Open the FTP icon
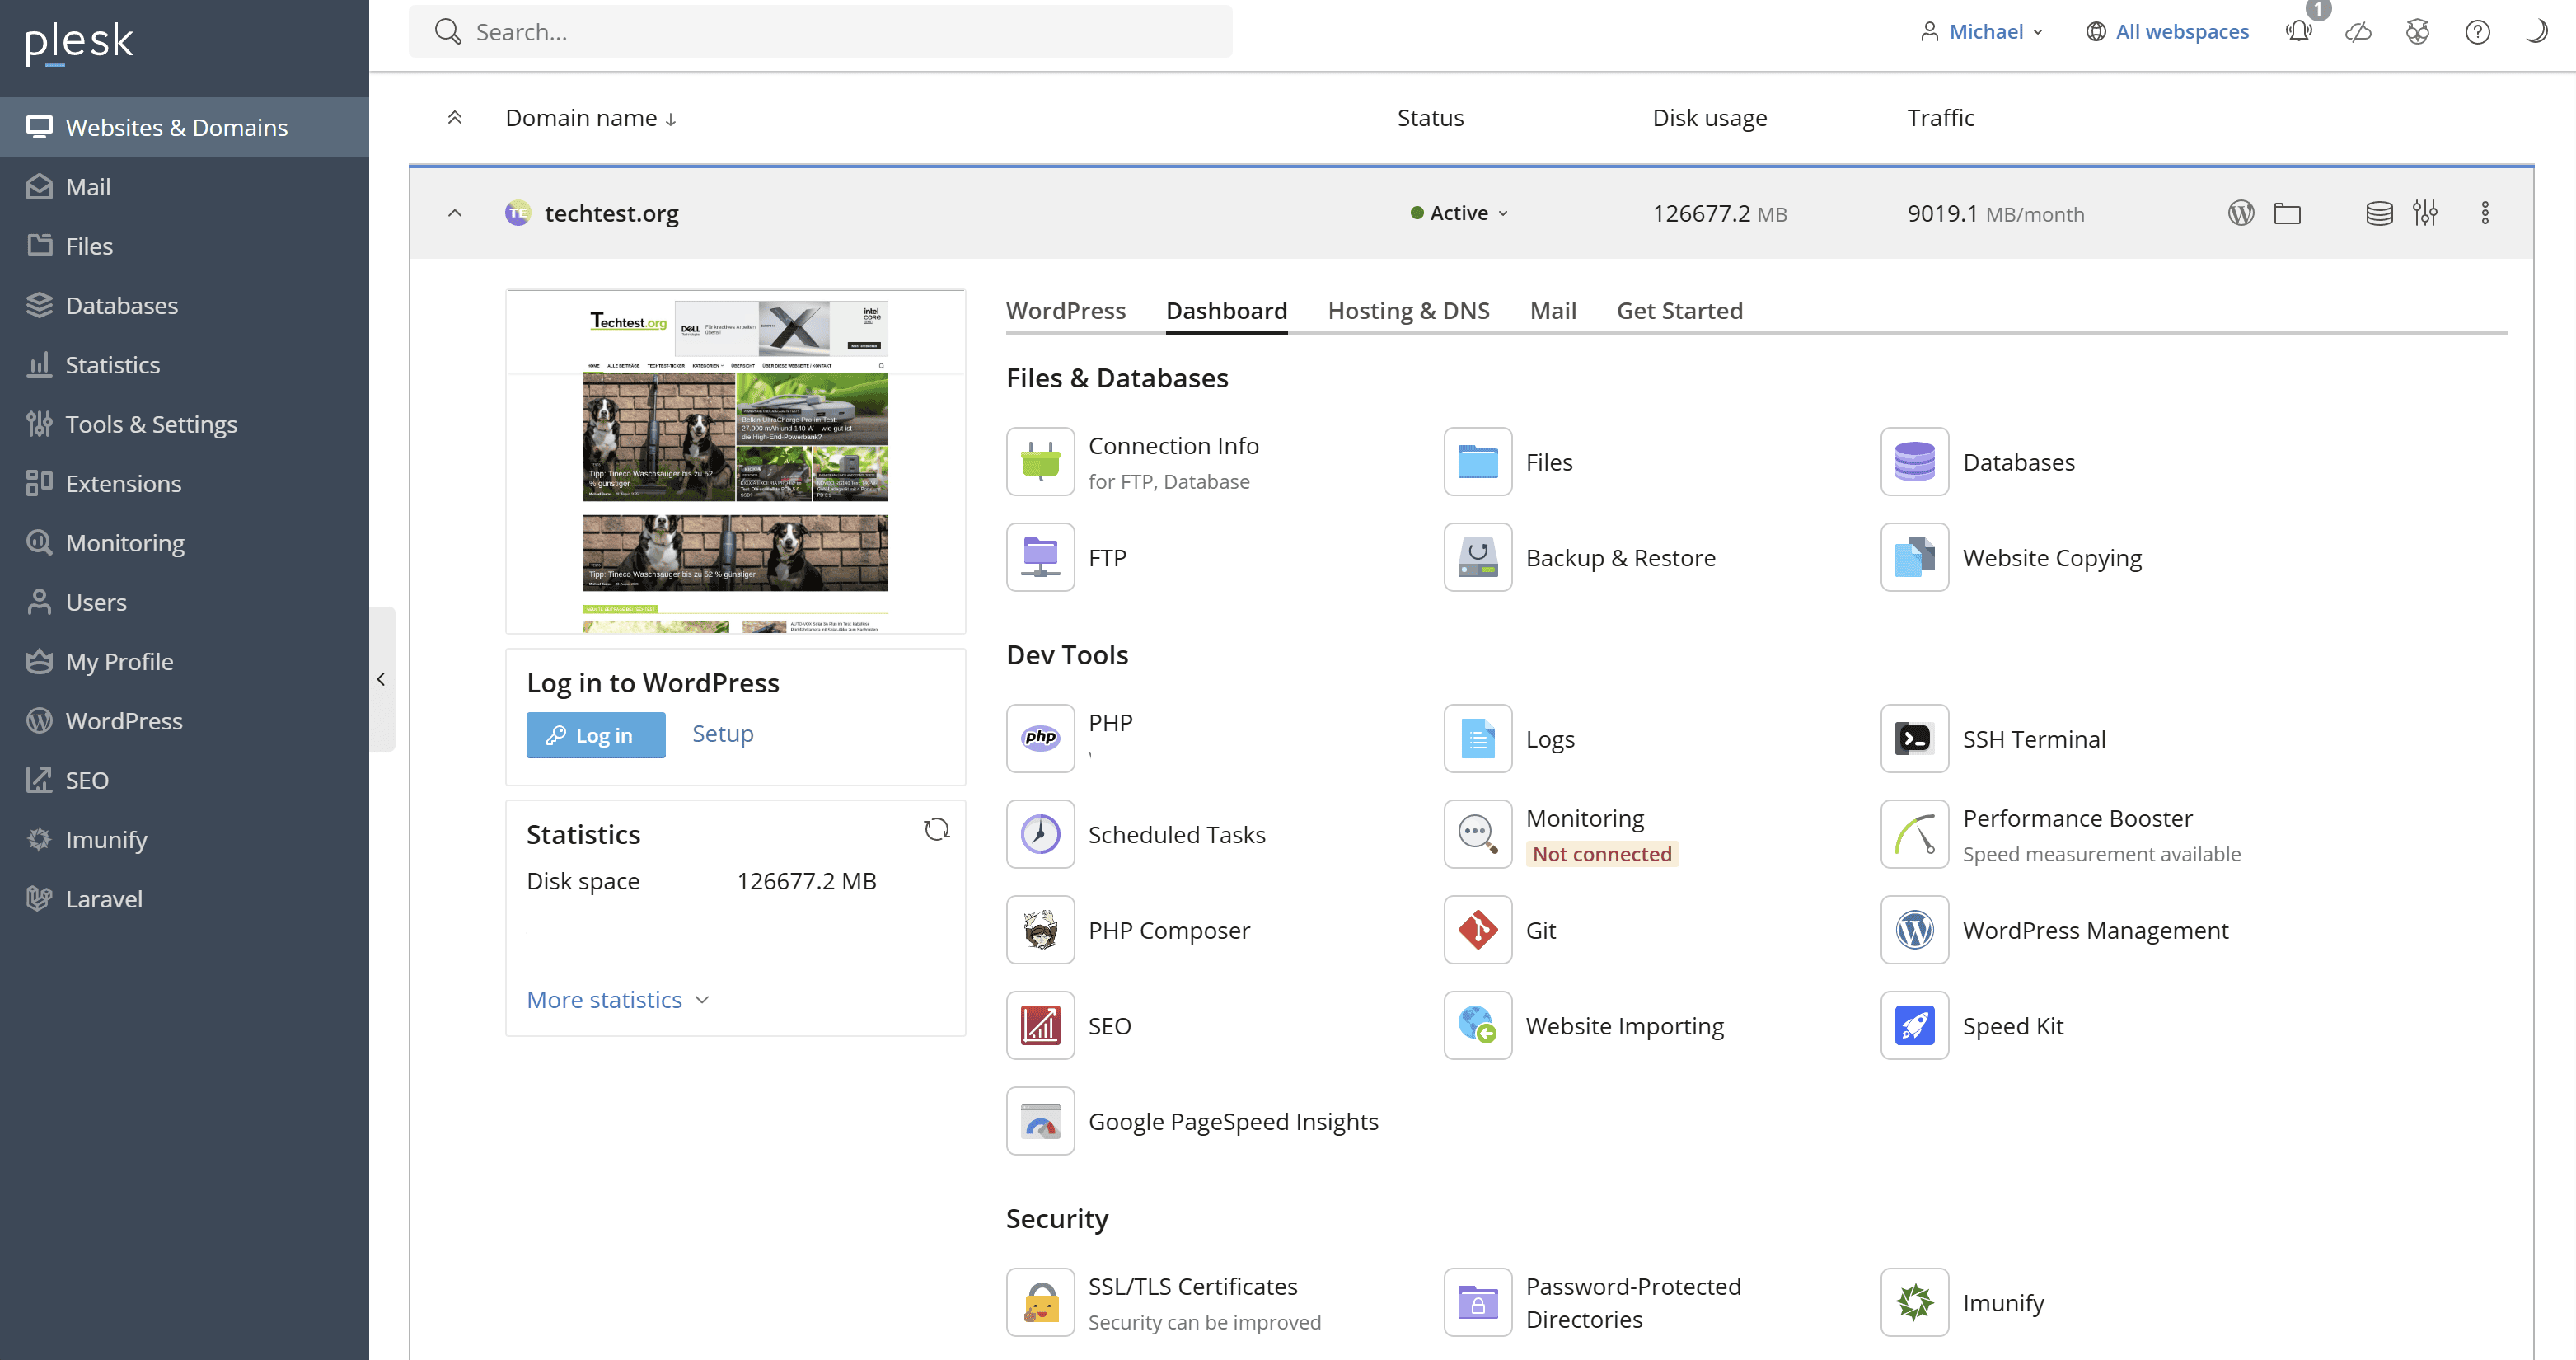 tap(1040, 557)
